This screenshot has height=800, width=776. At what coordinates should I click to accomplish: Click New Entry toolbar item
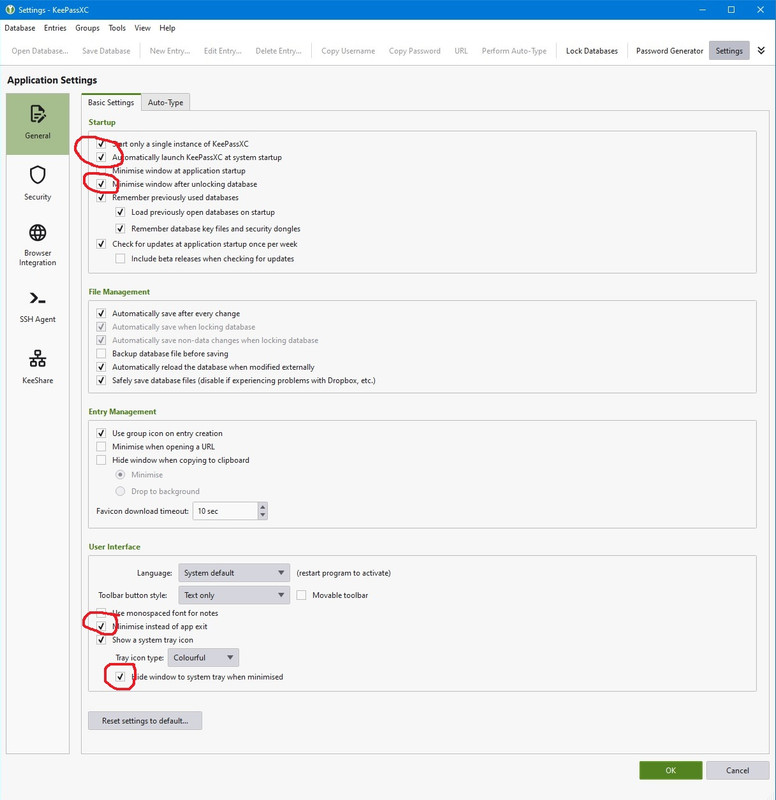coord(170,51)
